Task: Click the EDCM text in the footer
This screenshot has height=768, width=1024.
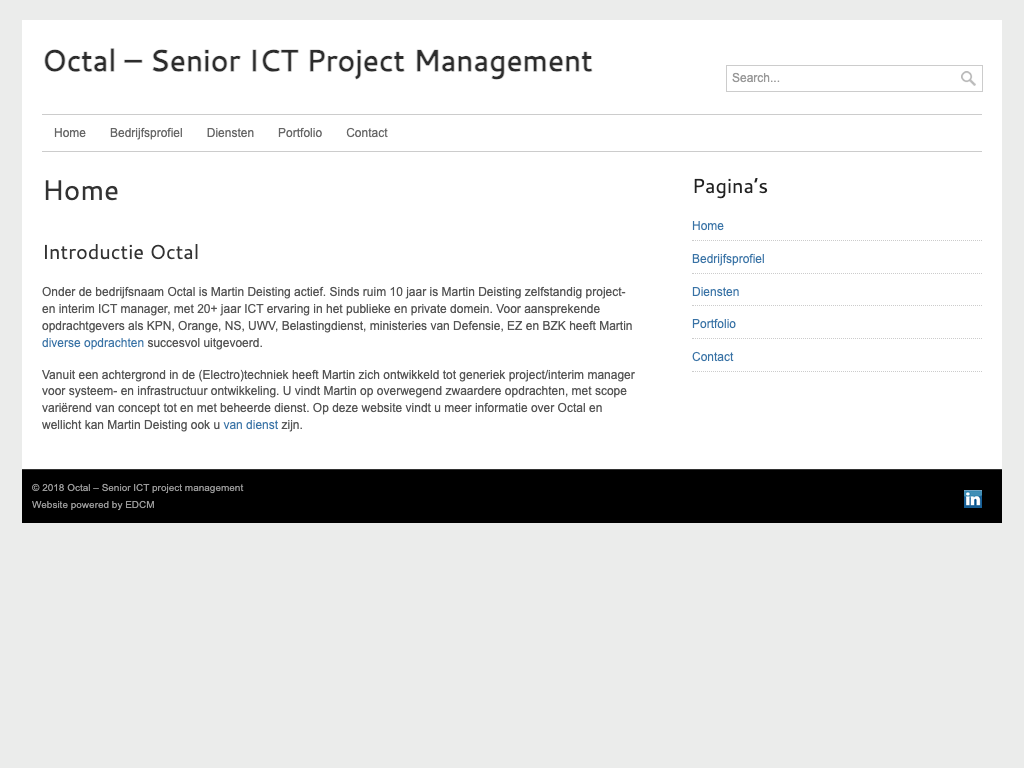Action: pos(140,505)
